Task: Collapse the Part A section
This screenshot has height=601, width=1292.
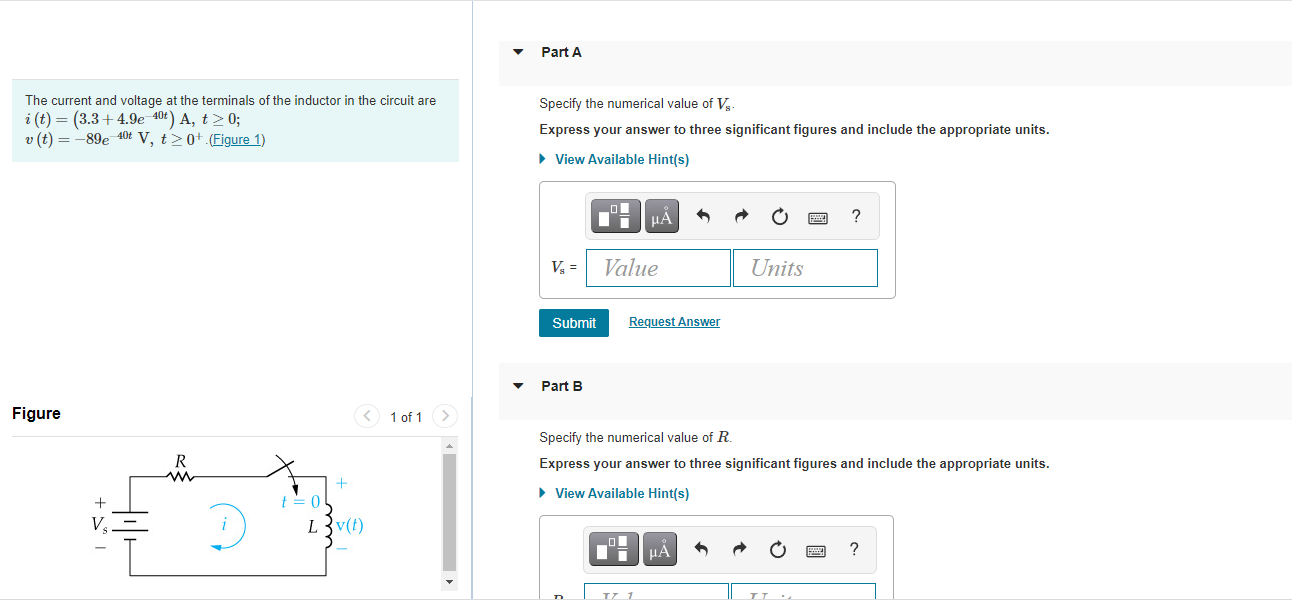Action: (x=517, y=51)
